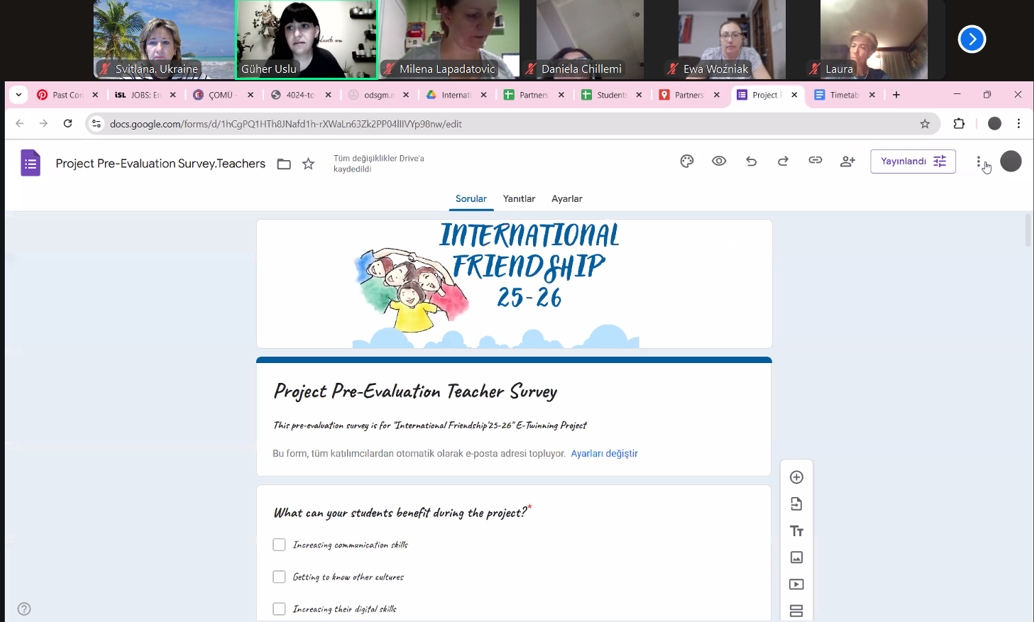
Task: Switch to the Ayarlar tab
Action: 567,199
